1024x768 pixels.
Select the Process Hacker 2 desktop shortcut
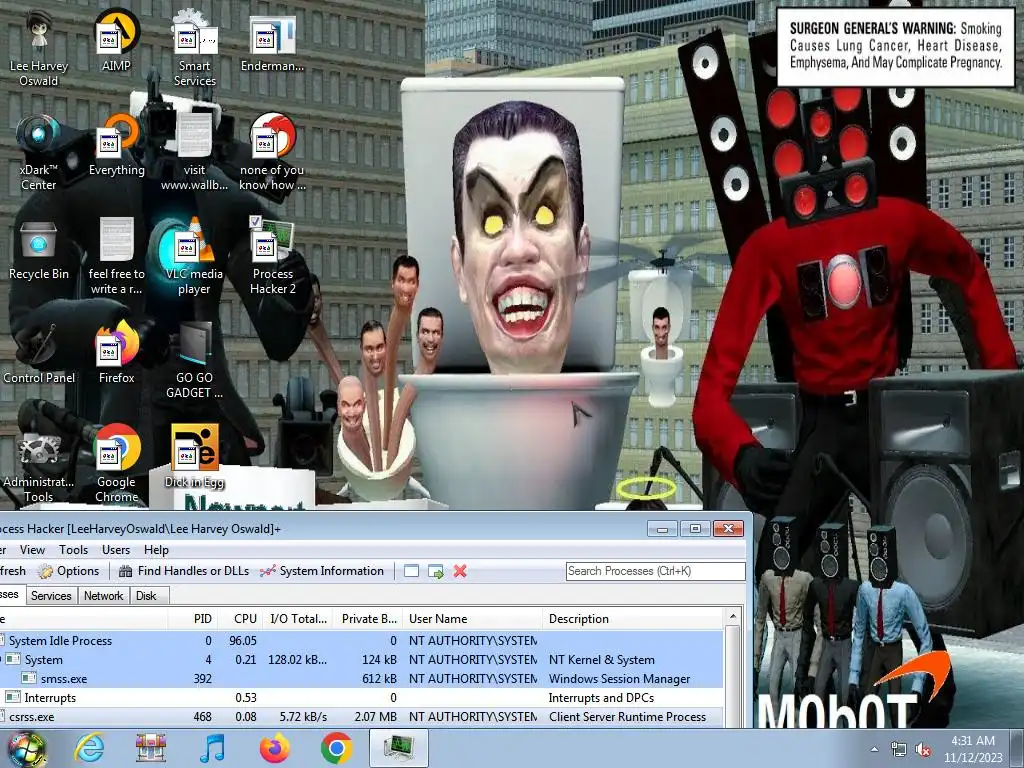click(272, 256)
